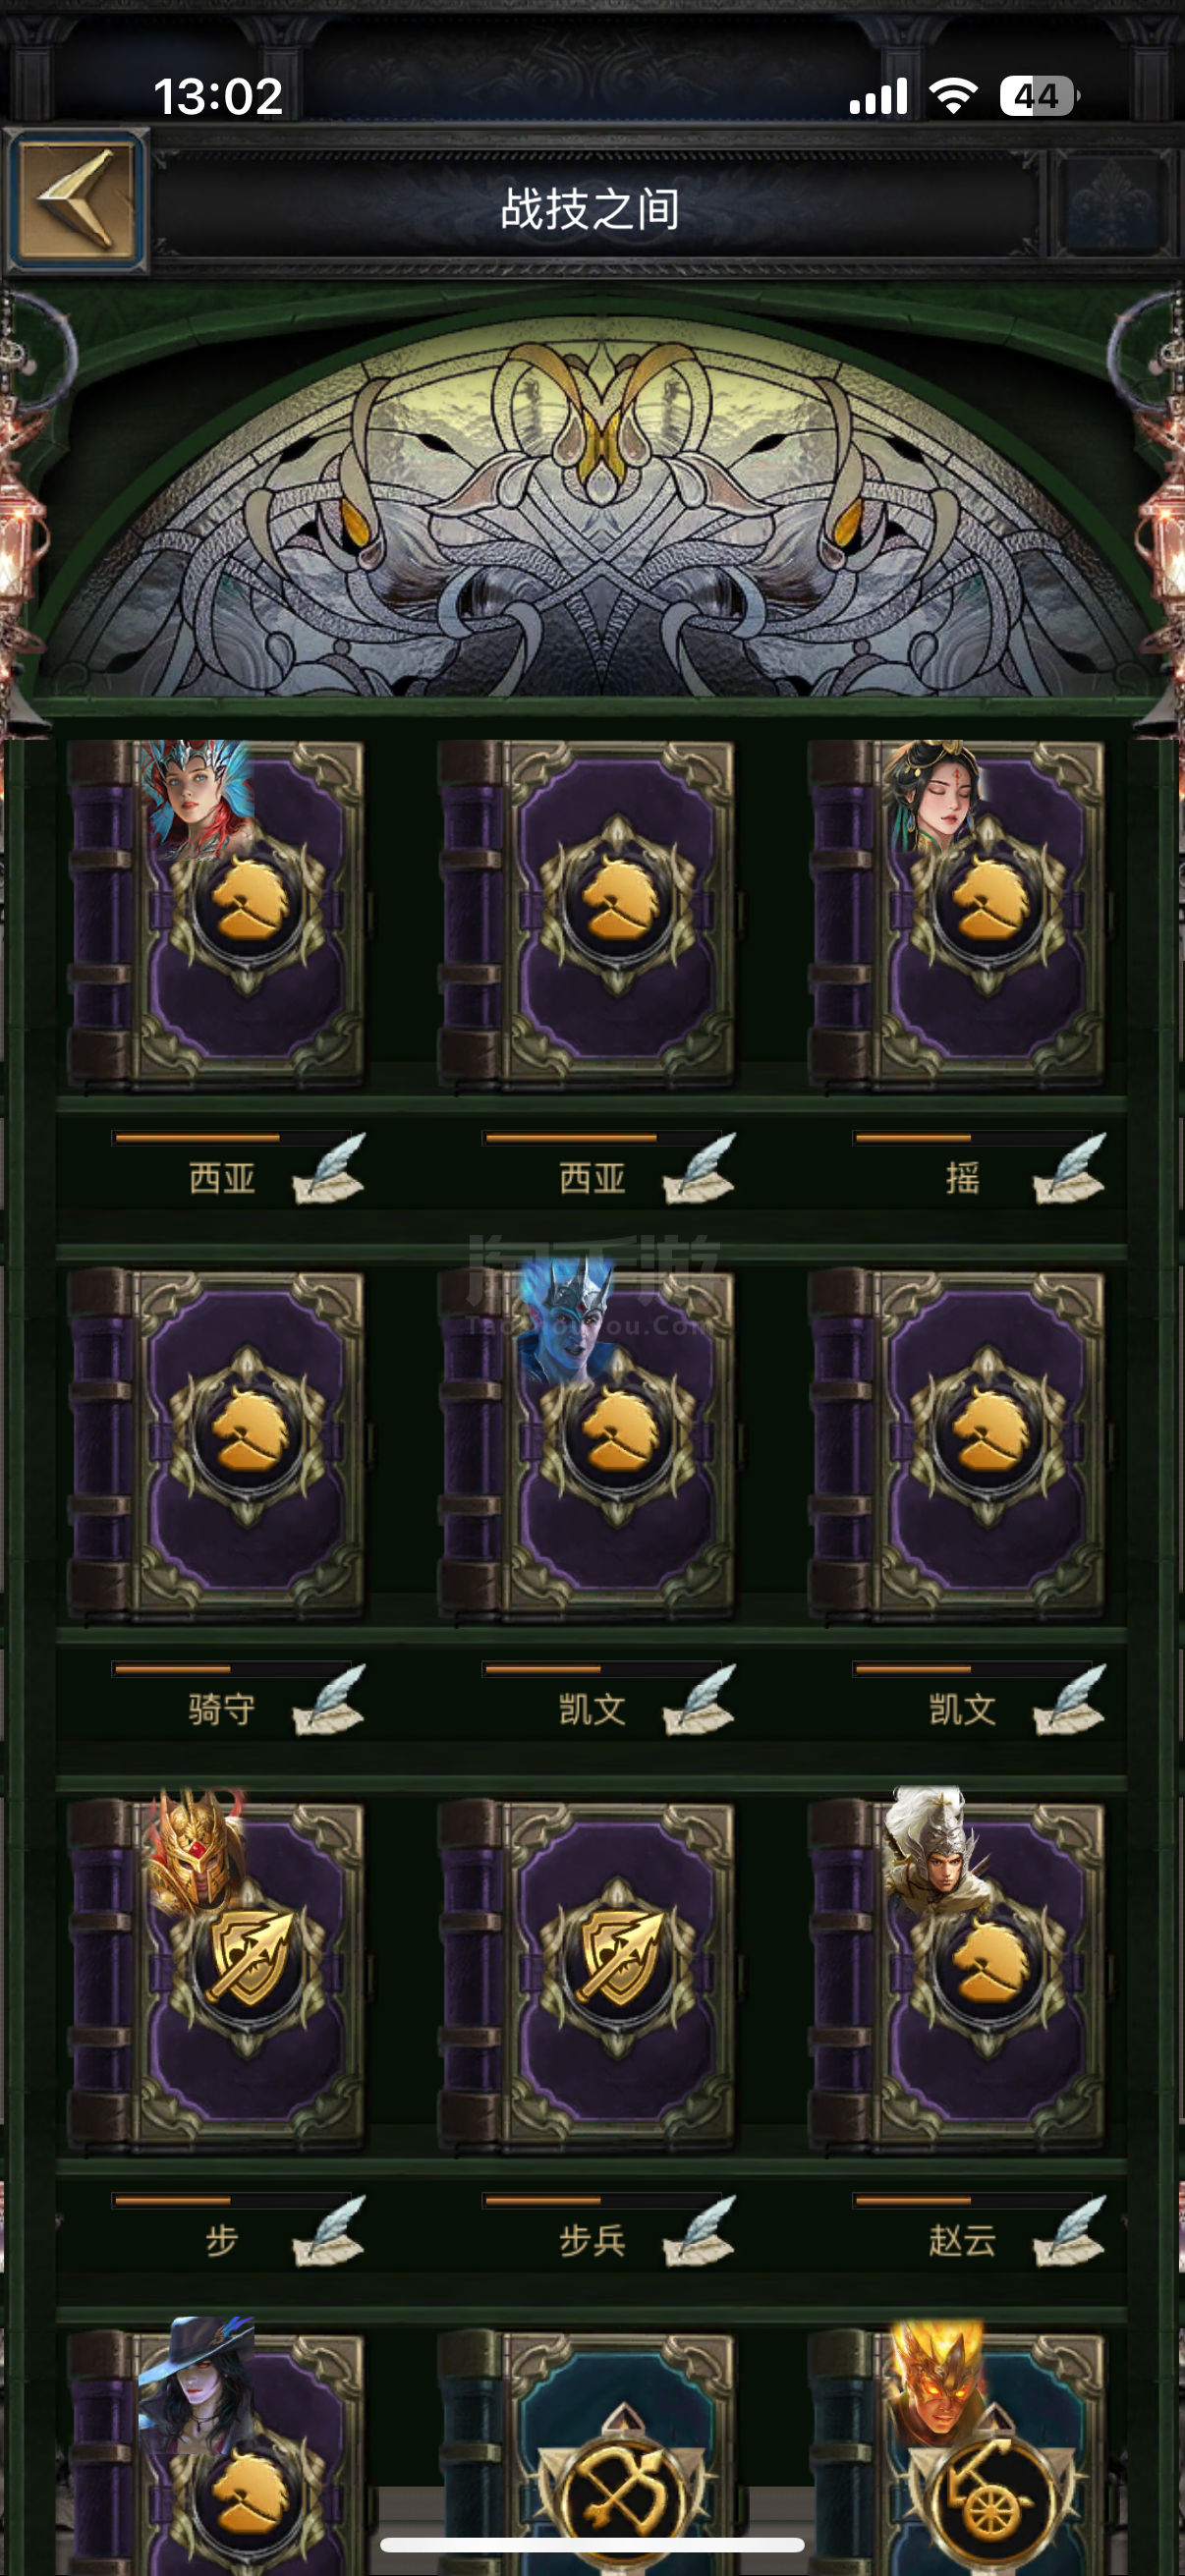Screen dimensions: 1185x2576
Task: Open 摇's cavalry skill book
Action: tap(957, 914)
